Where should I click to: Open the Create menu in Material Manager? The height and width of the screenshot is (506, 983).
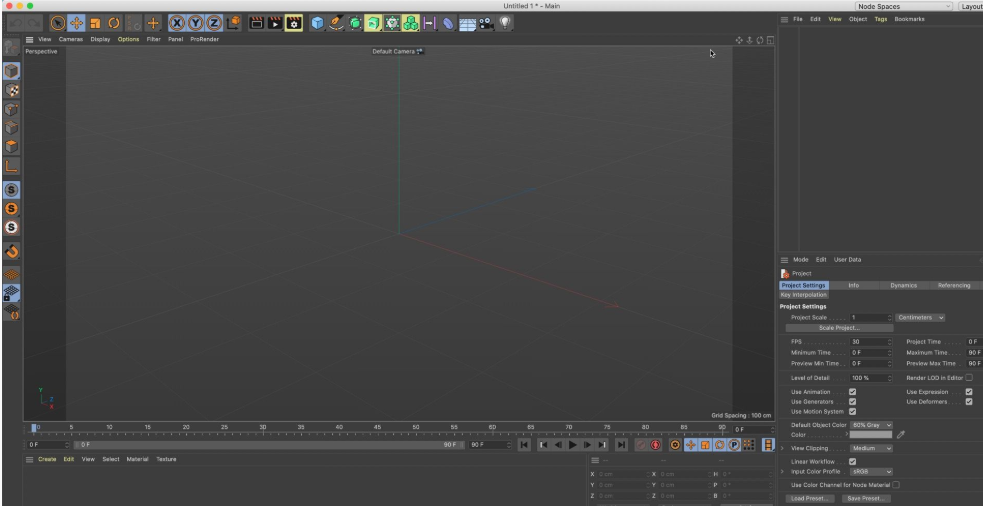point(47,460)
